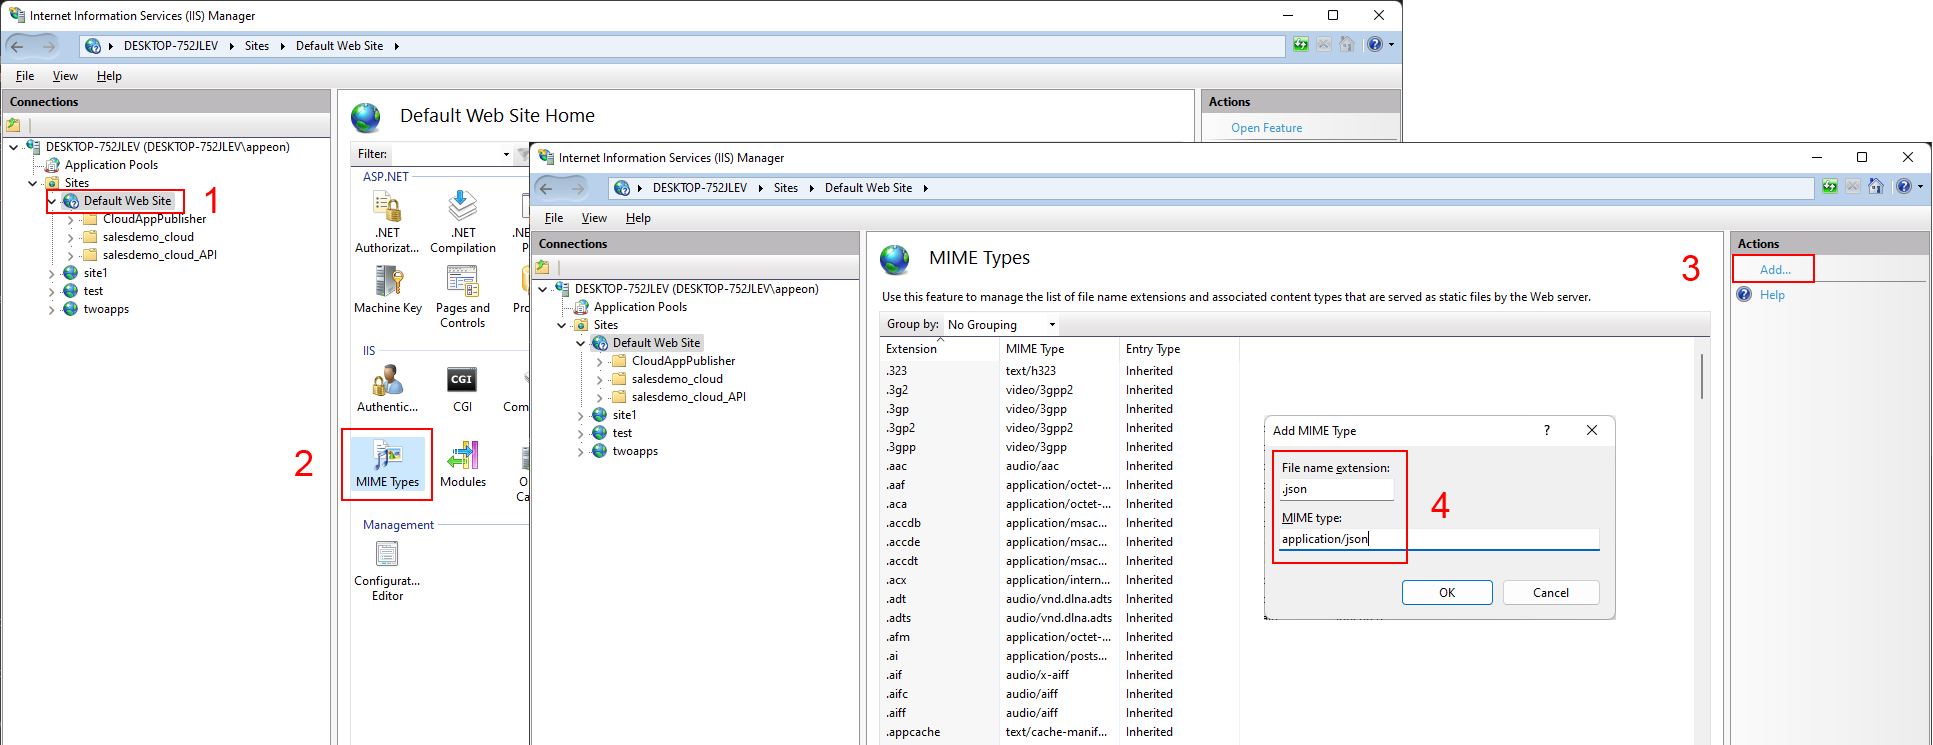Open the File menu in back window
Viewport: 1933px width, 745px height.
pyautogui.click(x=25, y=76)
